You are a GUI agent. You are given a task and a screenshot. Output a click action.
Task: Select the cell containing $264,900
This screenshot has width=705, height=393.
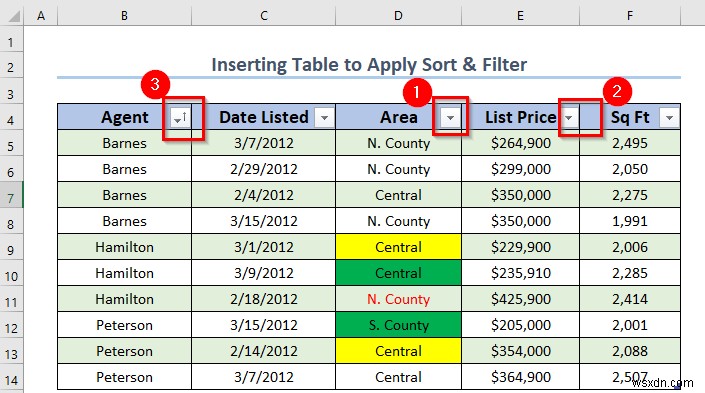(520, 143)
